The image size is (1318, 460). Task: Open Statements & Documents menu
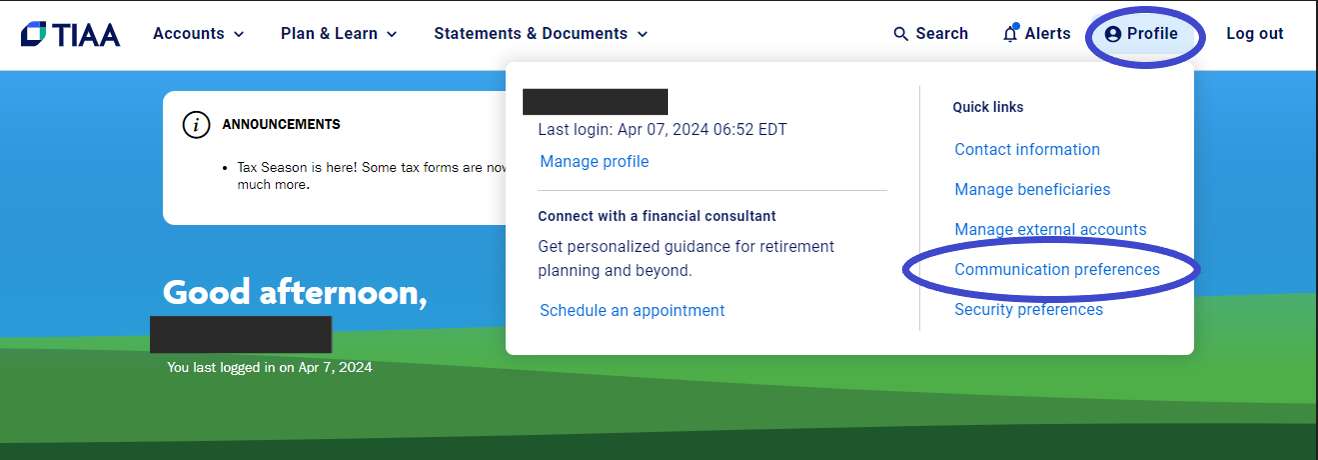tap(541, 34)
